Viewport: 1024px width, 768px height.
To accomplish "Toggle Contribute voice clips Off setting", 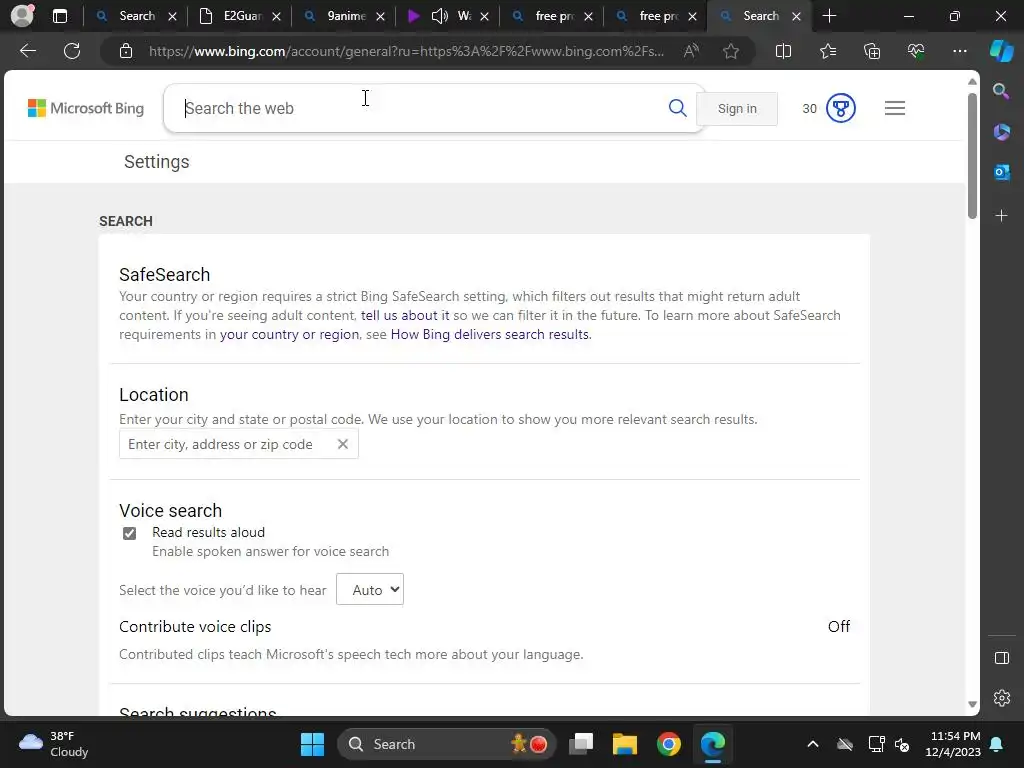I will click(x=839, y=627).
